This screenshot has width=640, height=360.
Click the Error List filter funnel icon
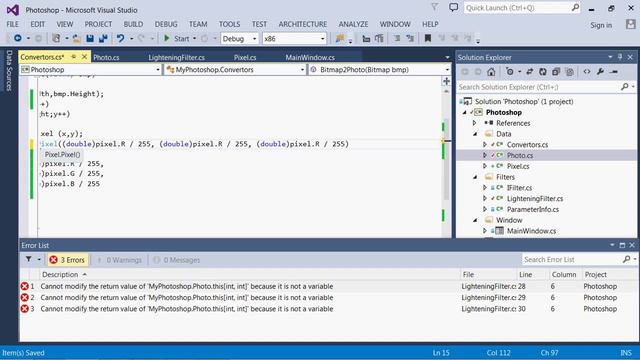pos(29,260)
